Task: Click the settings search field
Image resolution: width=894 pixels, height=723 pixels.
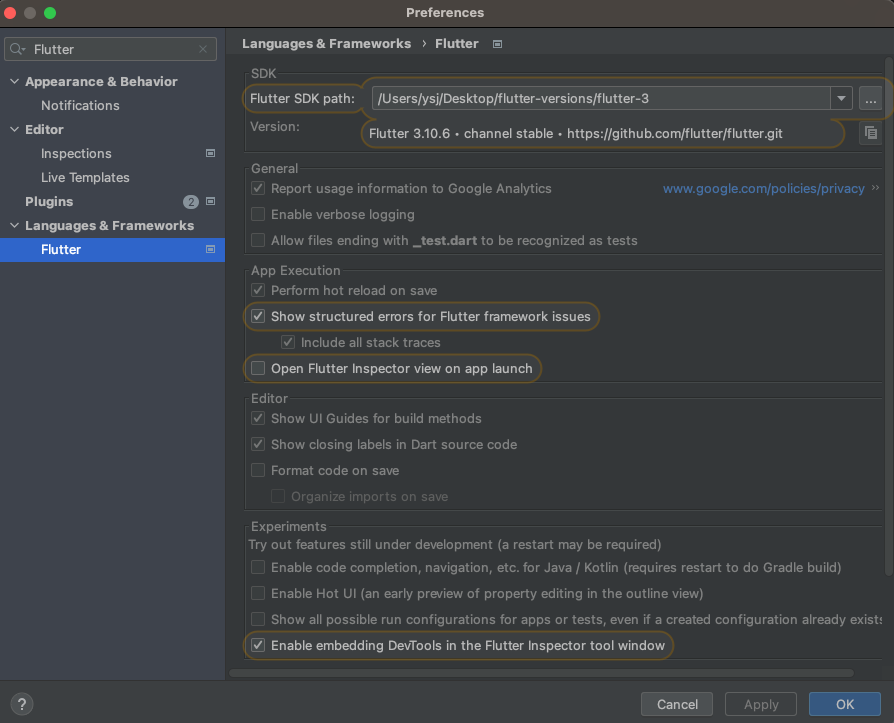Action: pos(111,50)
